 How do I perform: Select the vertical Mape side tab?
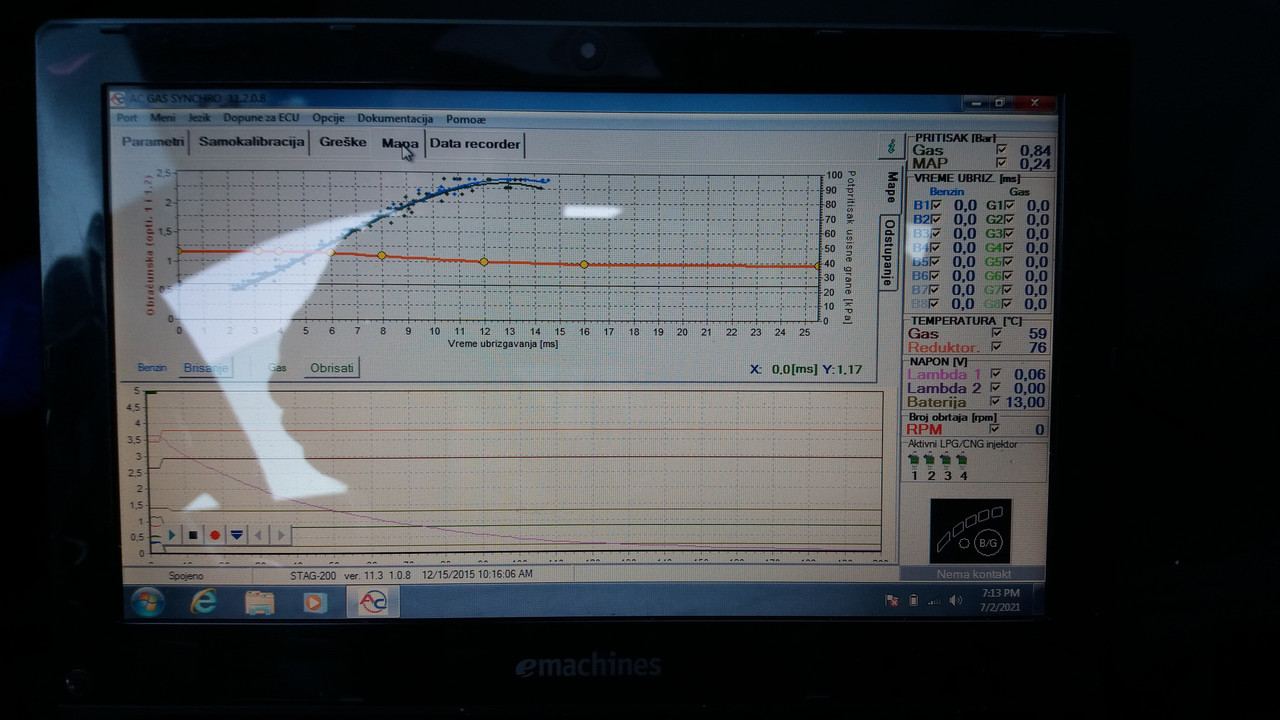(890, 187)
